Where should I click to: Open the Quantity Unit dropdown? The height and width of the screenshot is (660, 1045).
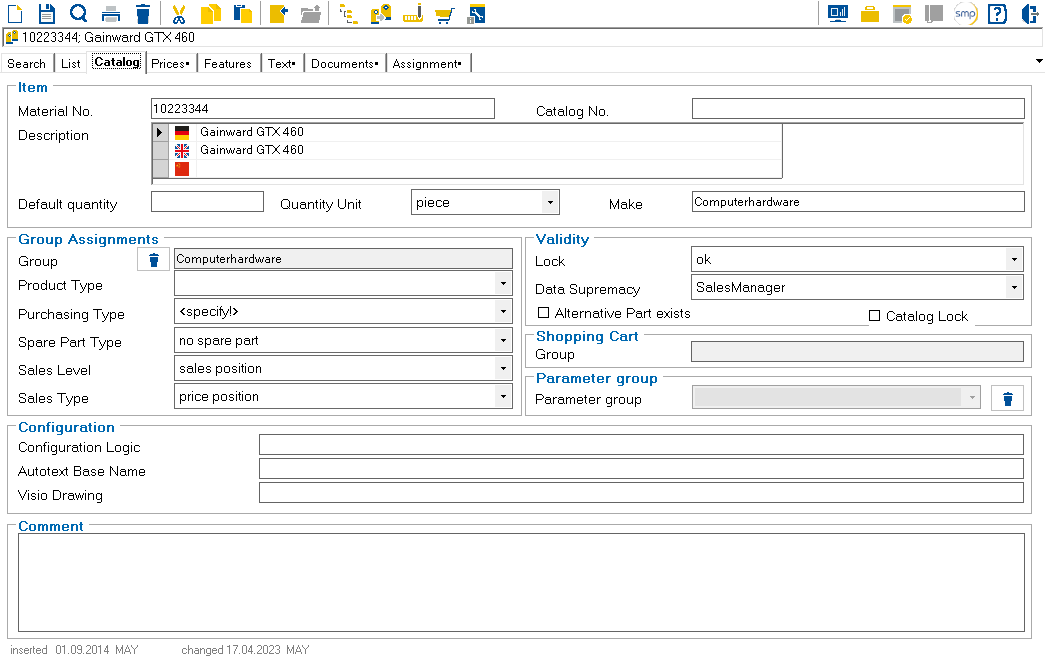click(550, 203)
